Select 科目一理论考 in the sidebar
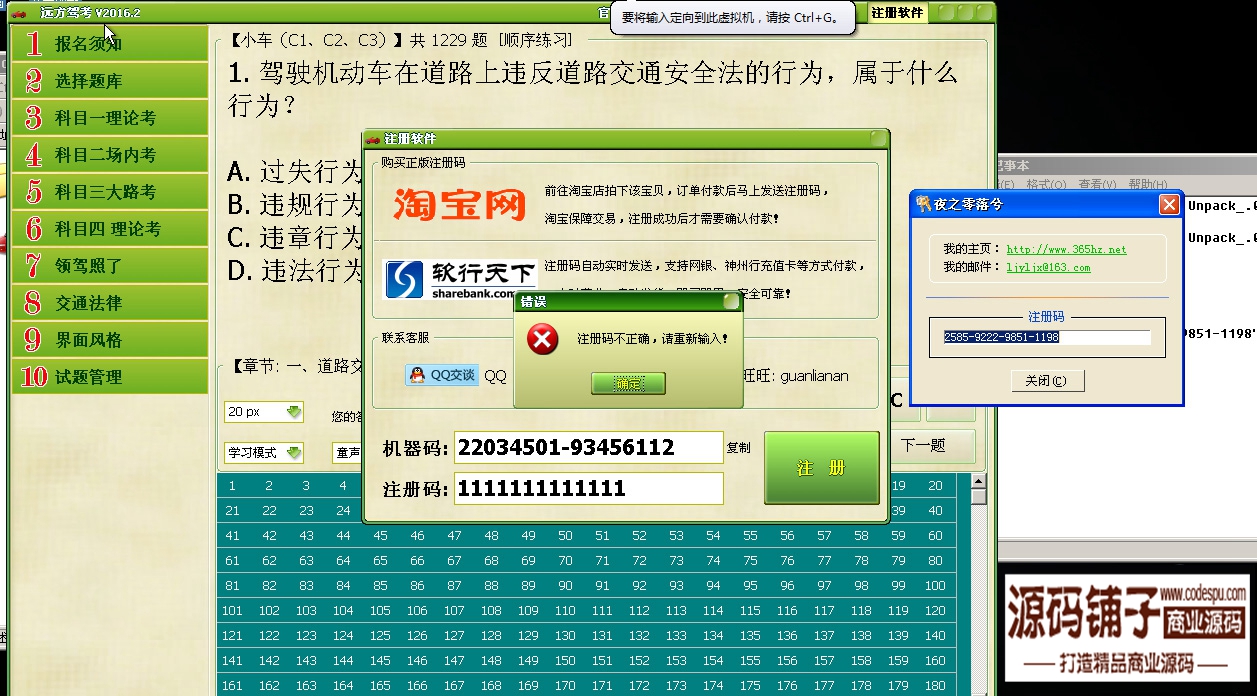The height and width of the screenshot is (696, 1257). pos(110,118)
